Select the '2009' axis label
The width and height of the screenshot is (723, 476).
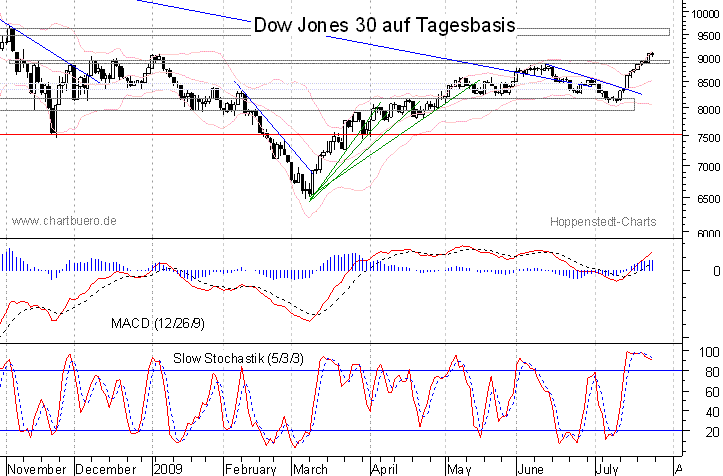168,470
